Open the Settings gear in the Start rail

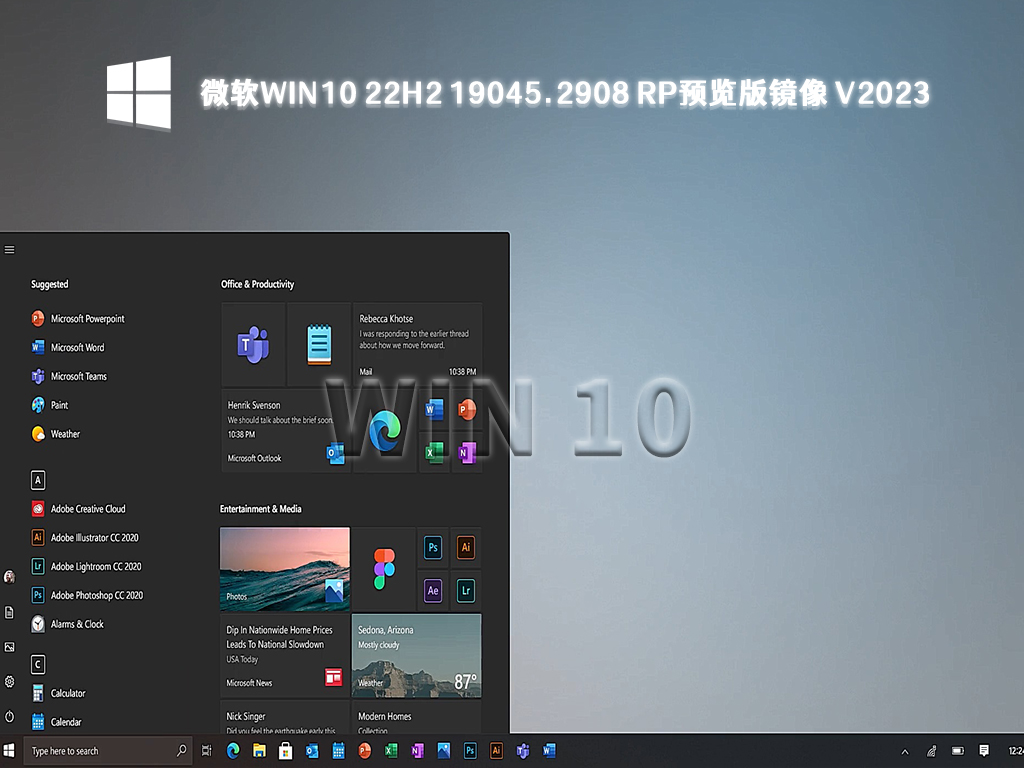pyautogui.click(x=9, y=682)
